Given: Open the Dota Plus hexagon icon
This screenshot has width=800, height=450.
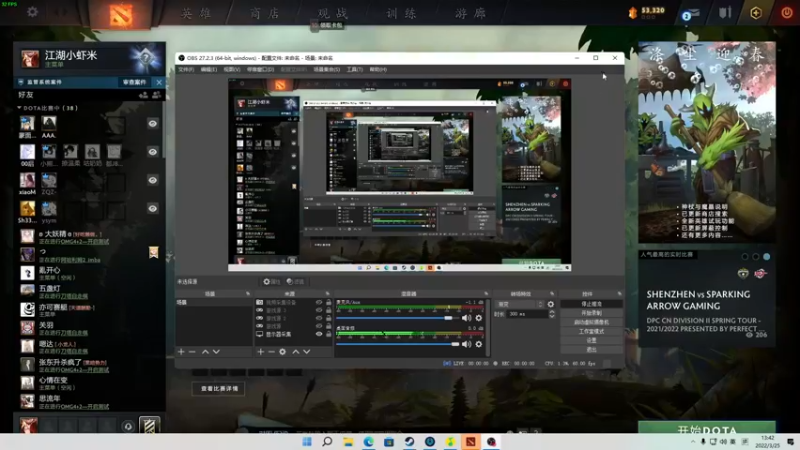Looking at the screenshot, I should tap(756, 13).
